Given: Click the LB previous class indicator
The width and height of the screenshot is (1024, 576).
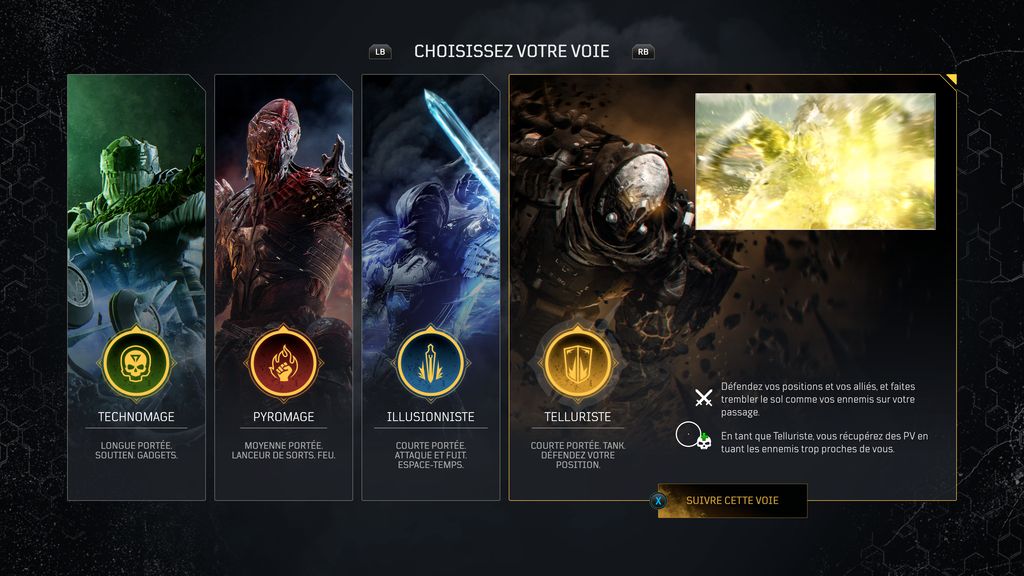Looking at the screenshot, I should (380, 52).
